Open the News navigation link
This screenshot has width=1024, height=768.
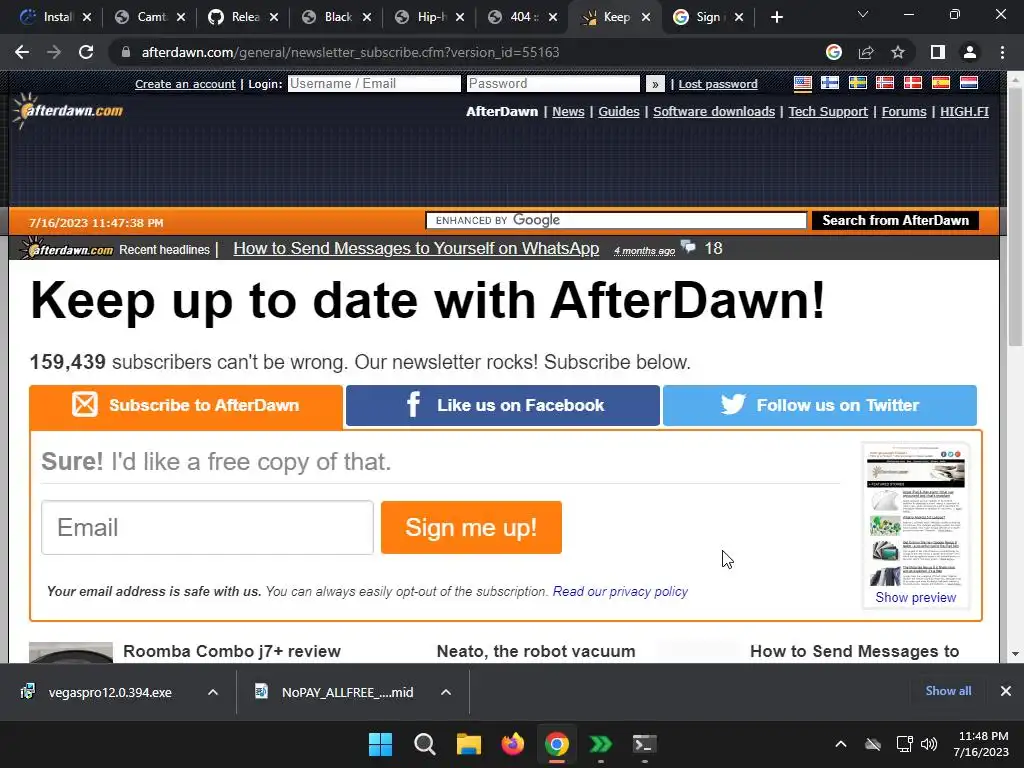click(568, 112)
